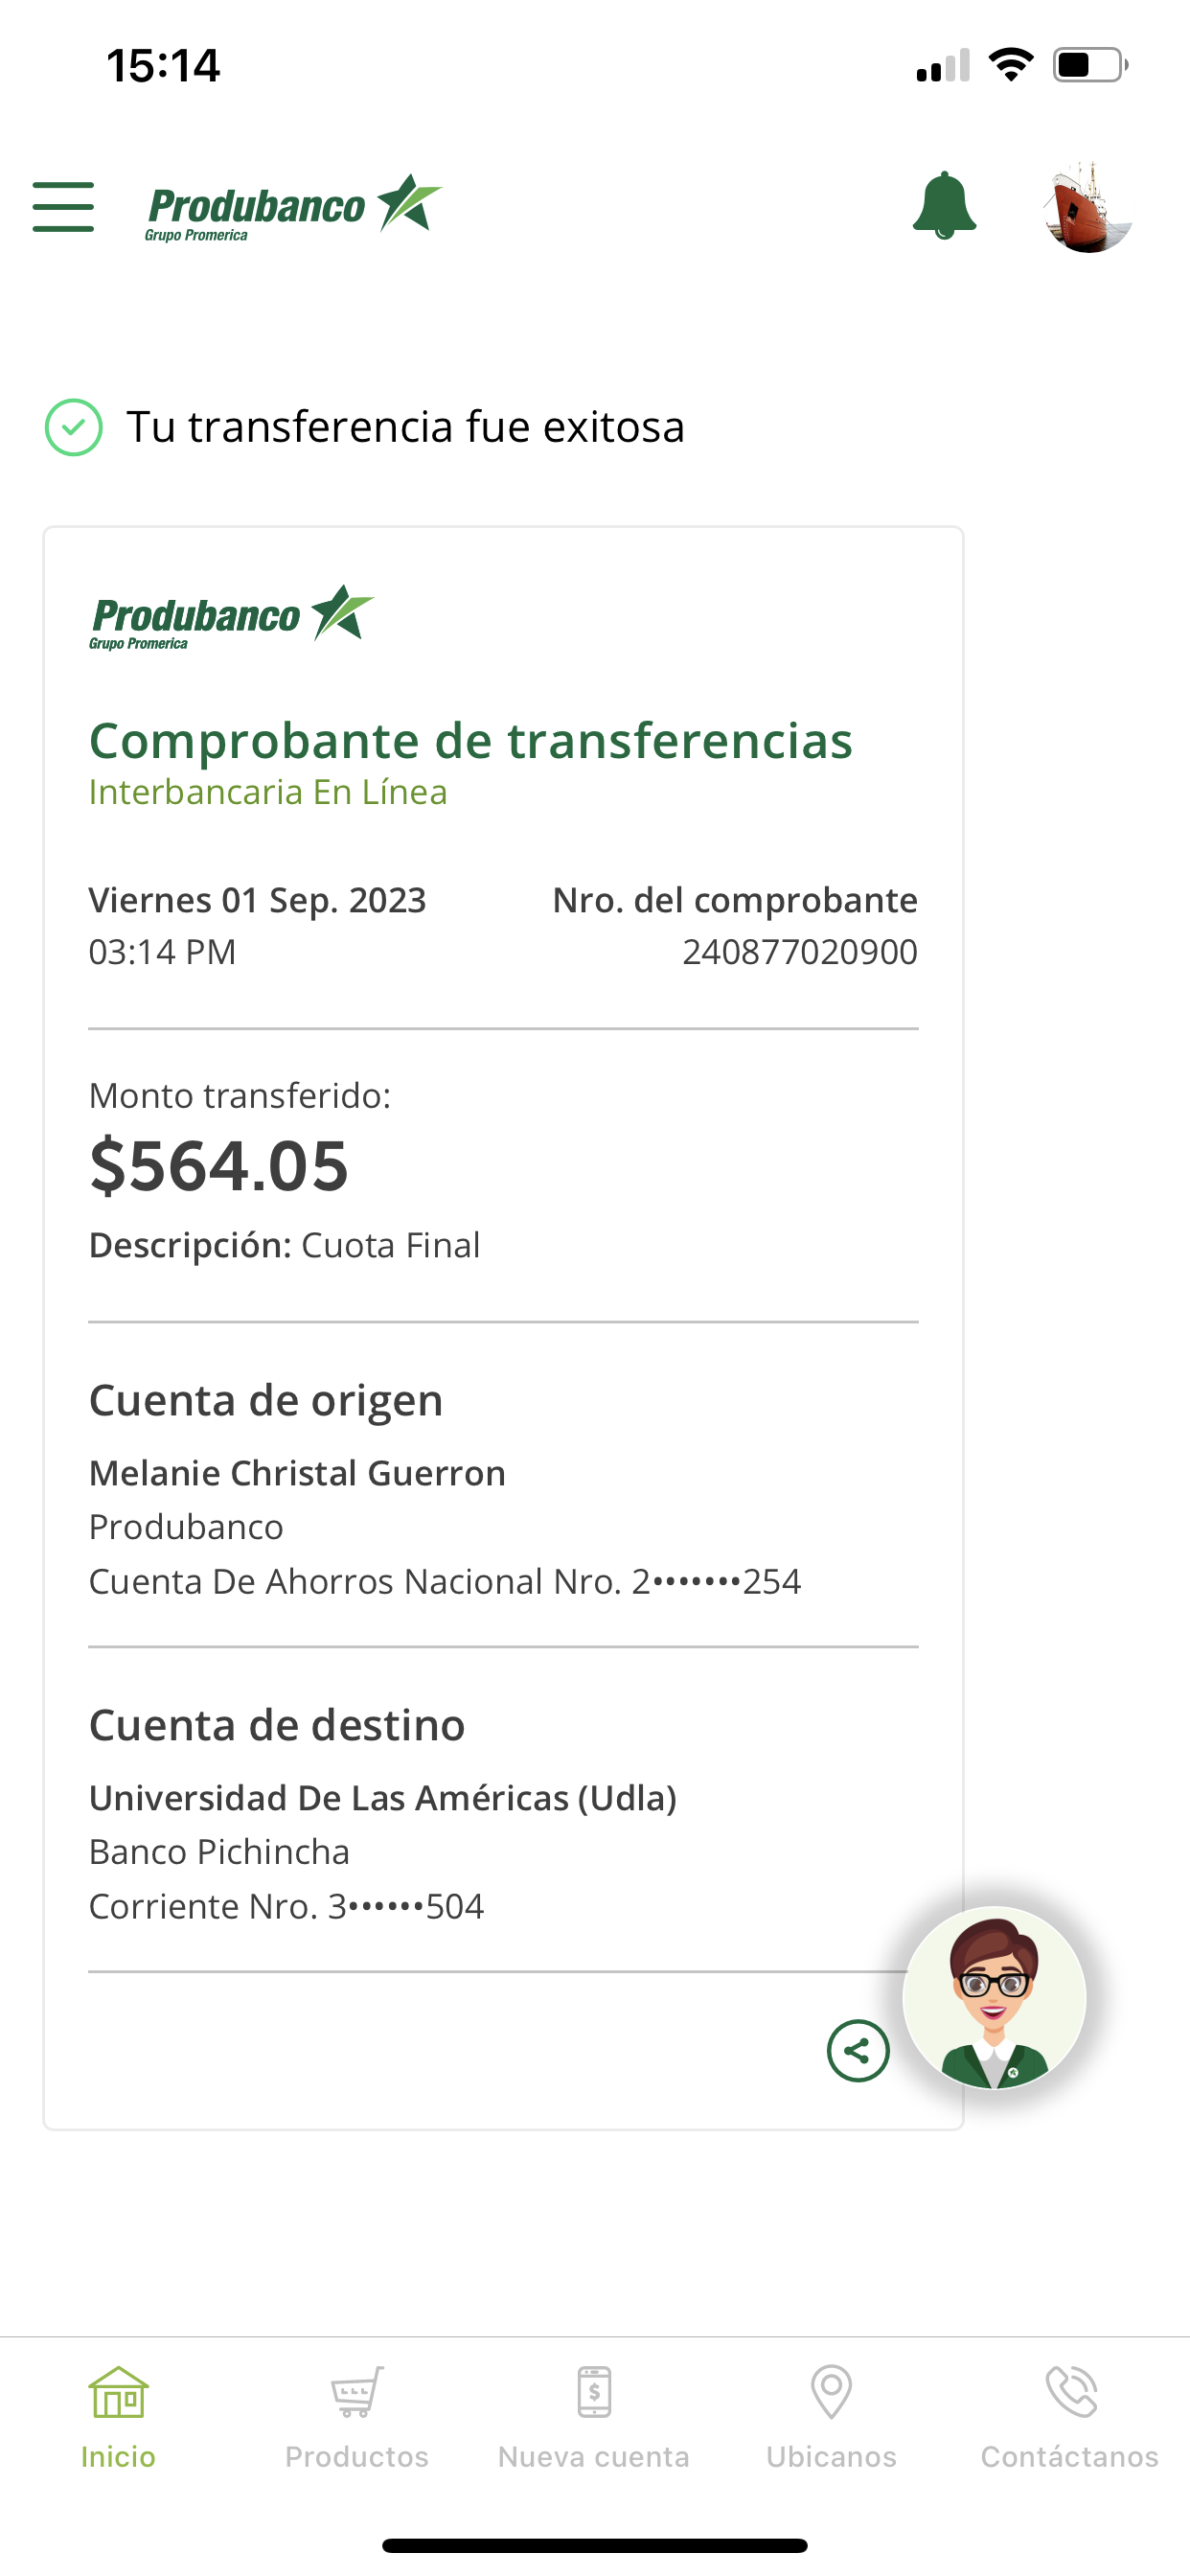Tap the battery status icon
The width and height of the screenshot is (1190, 2576).
pyautogui.click(x=1088, y=65)
